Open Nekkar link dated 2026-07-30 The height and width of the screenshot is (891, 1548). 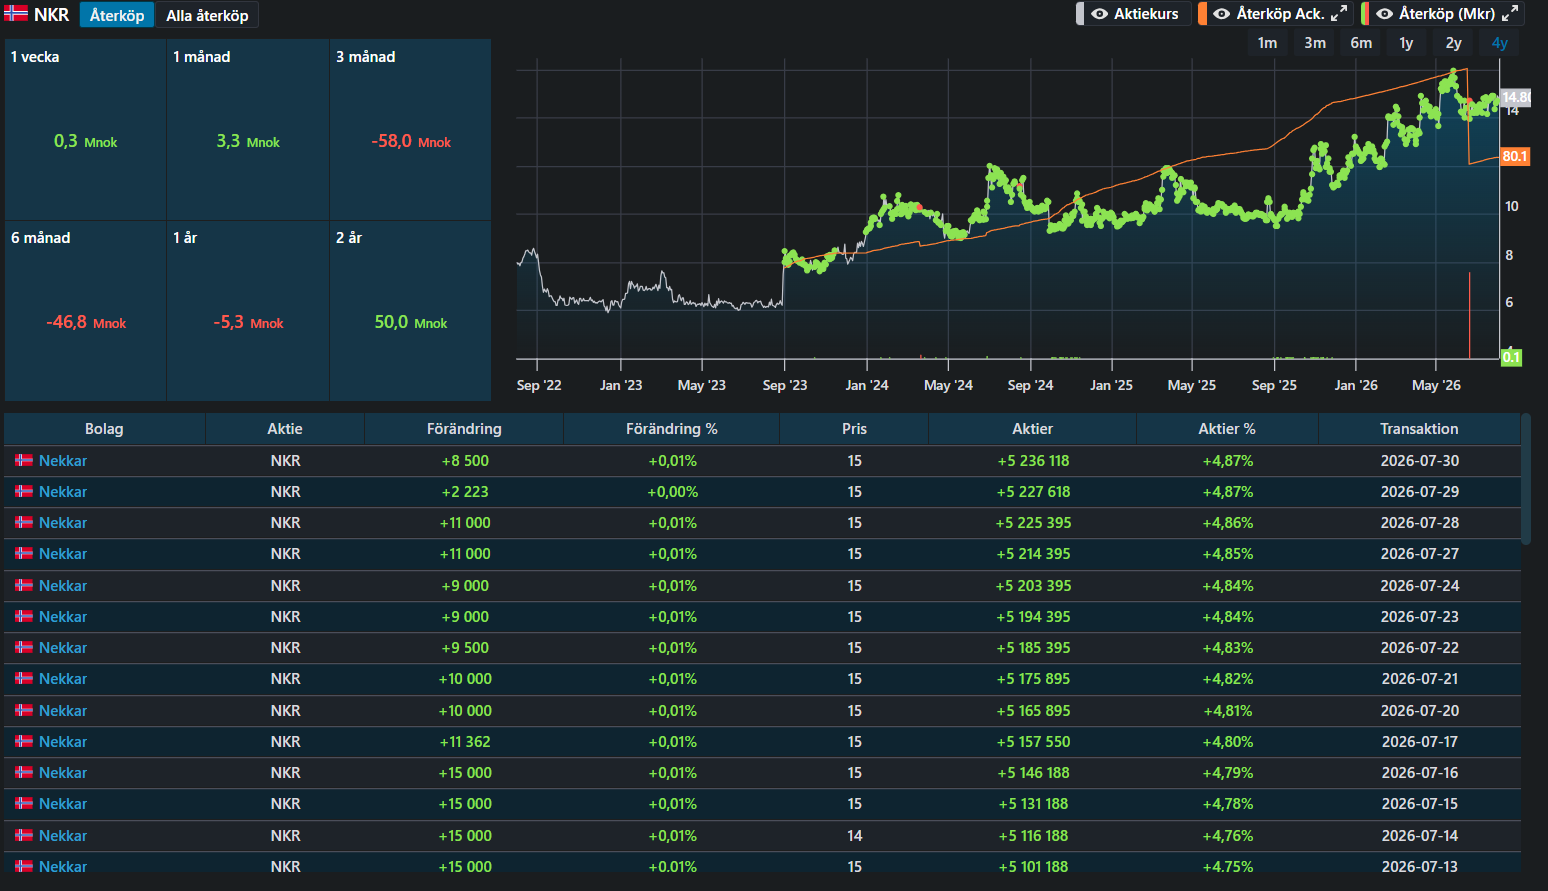coord(63,461)
